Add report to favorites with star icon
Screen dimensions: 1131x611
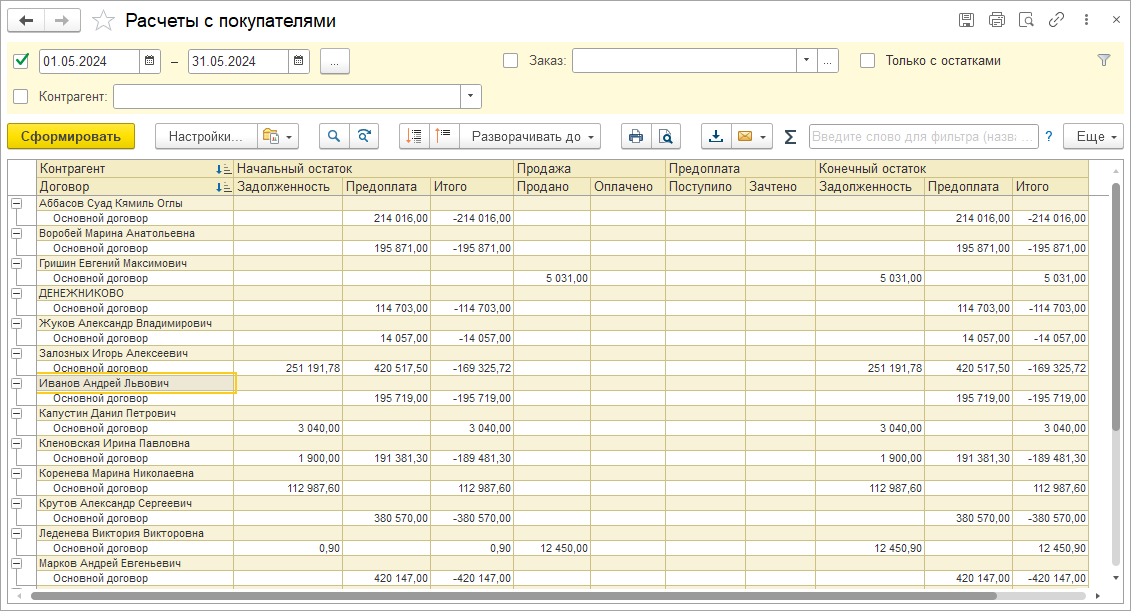click(103, 21)
